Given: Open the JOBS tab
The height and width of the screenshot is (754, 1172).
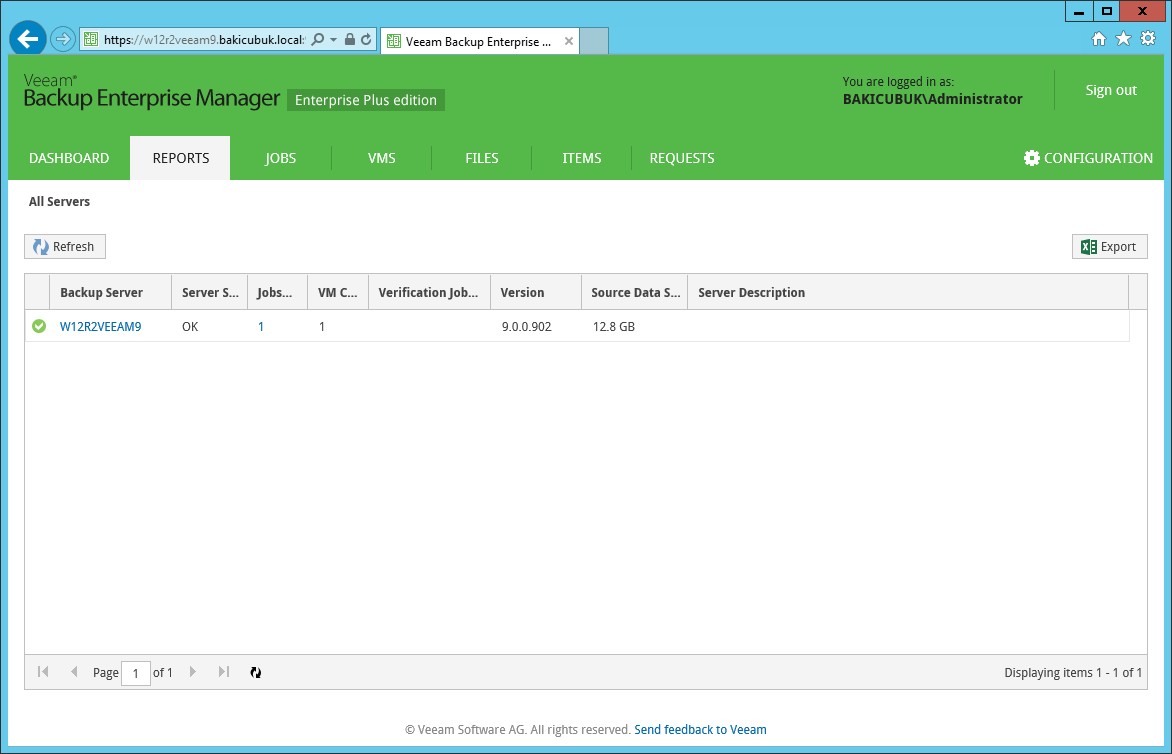Looking at the screenshot, I should pos(280,158).
